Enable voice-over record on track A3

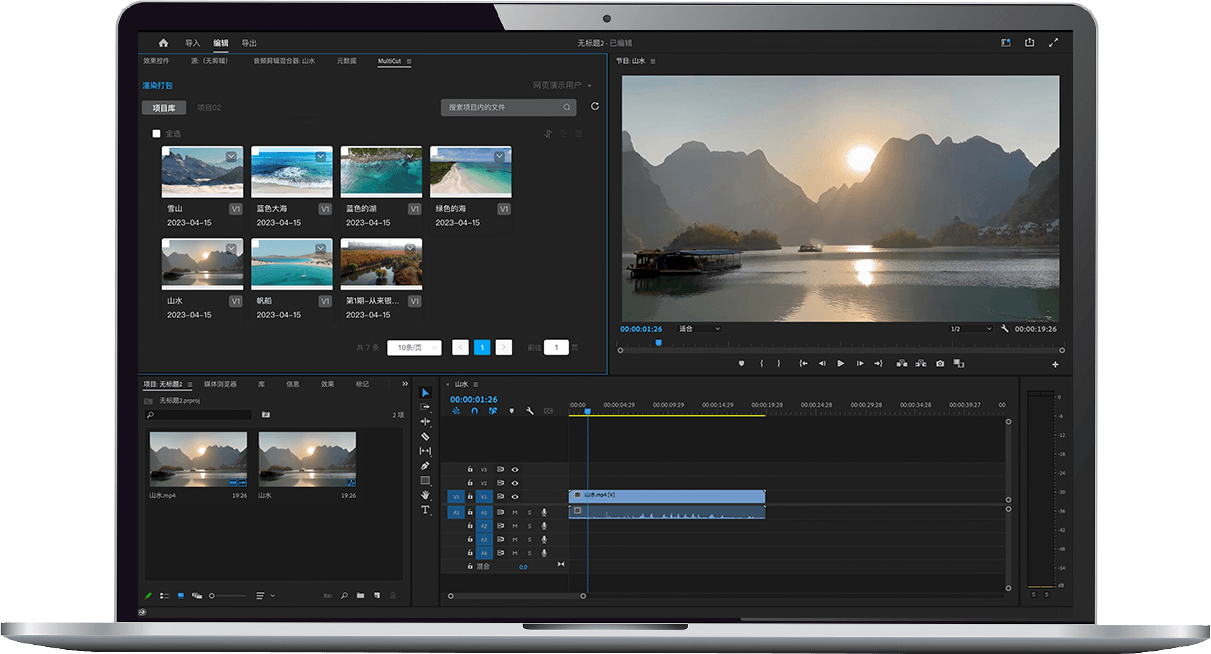544,539
